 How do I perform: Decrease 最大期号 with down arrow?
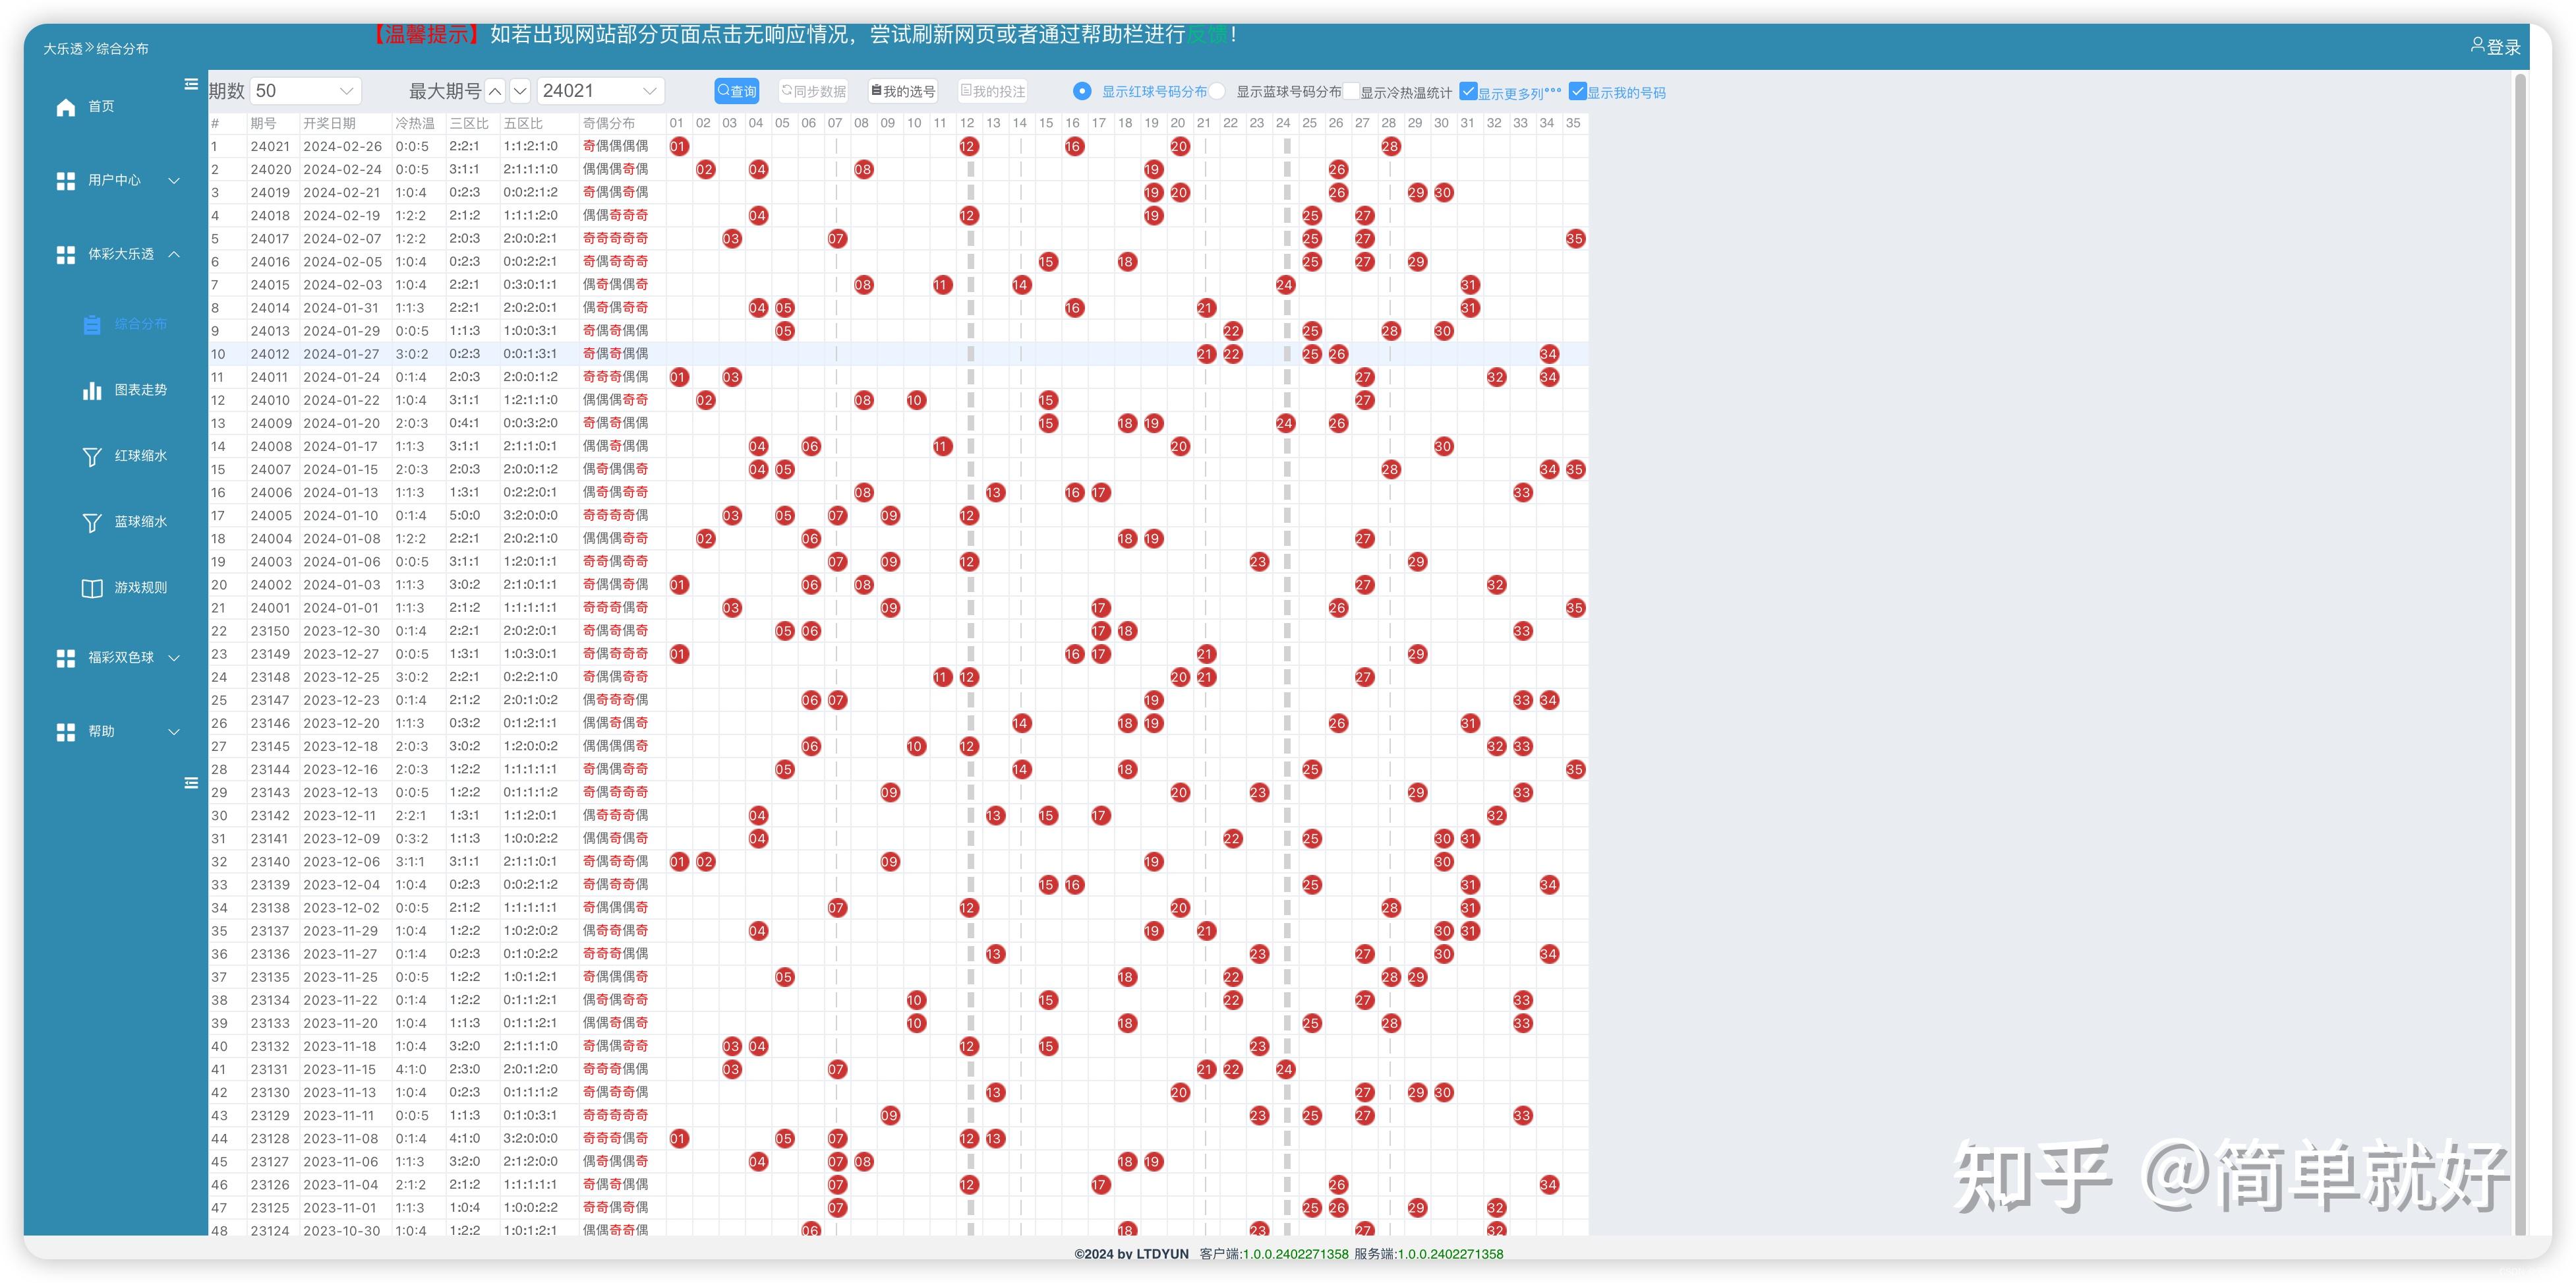click(x=520, y=91)
